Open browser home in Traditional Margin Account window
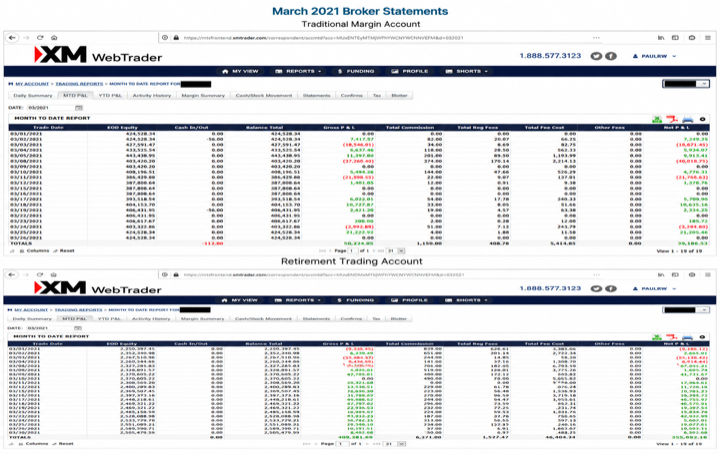The image size is (720, 454). coord(54,38)
